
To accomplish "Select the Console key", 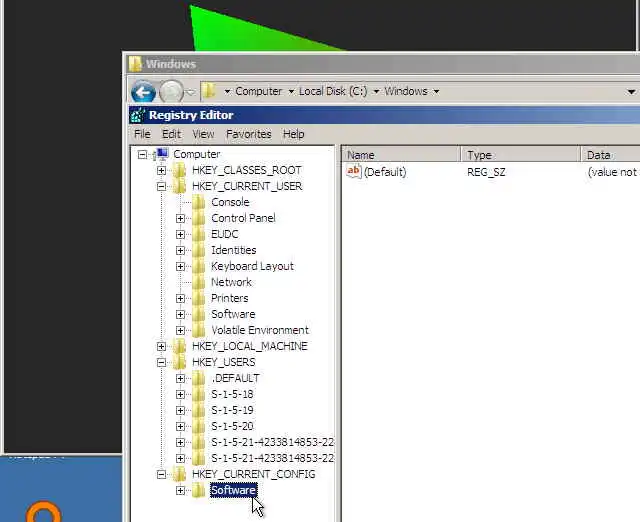I will pyautogui.click(x=230, y=202).
